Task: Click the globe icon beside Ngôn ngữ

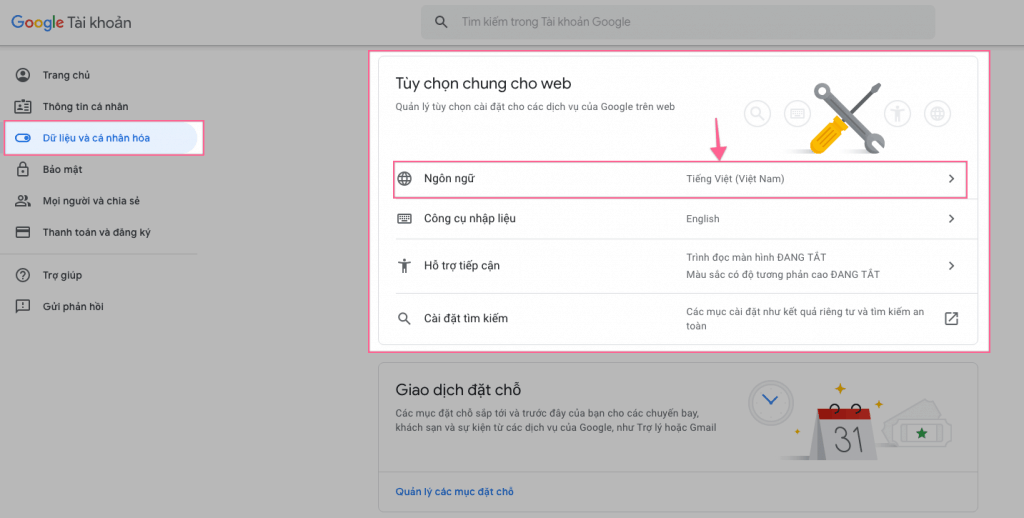Action: pyautogui.click(x=404, y=179)
